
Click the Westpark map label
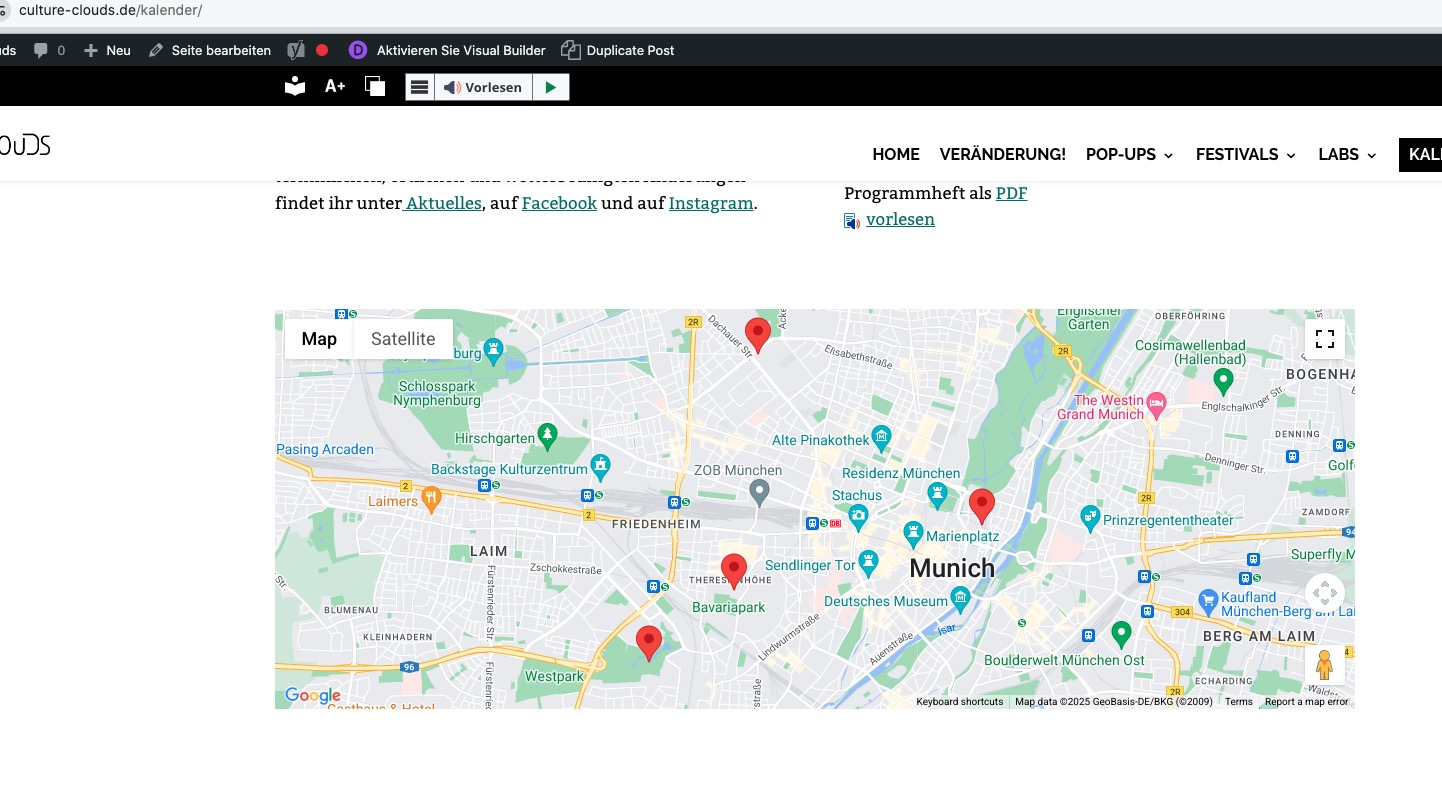(x=554, y=677)
